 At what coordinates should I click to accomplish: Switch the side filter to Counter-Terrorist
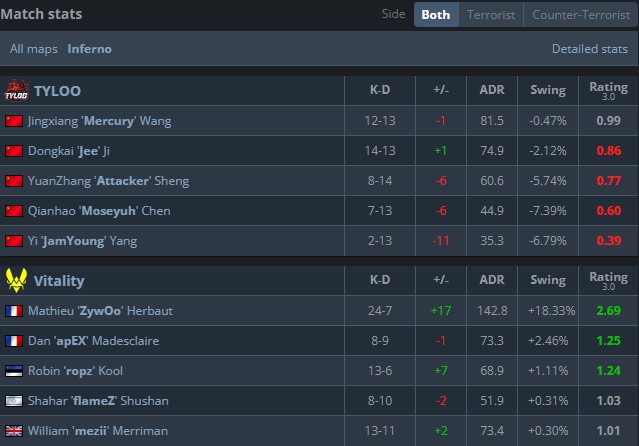(580, 15)
